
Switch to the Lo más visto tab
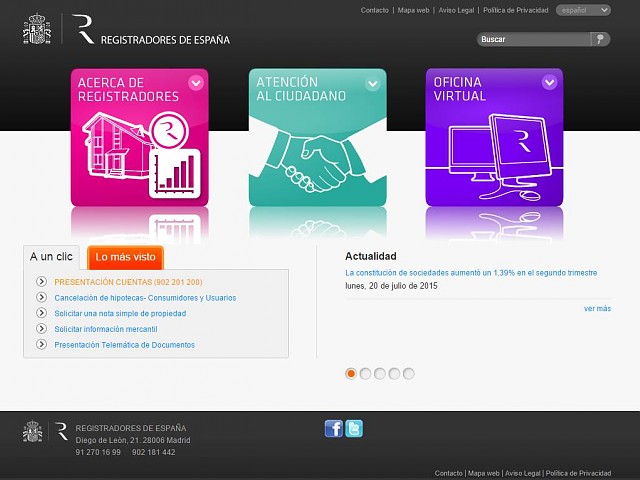[x=125, y=257]
